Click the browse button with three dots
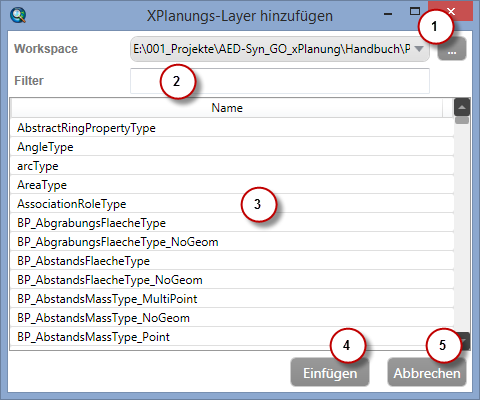 click(452, 49)
